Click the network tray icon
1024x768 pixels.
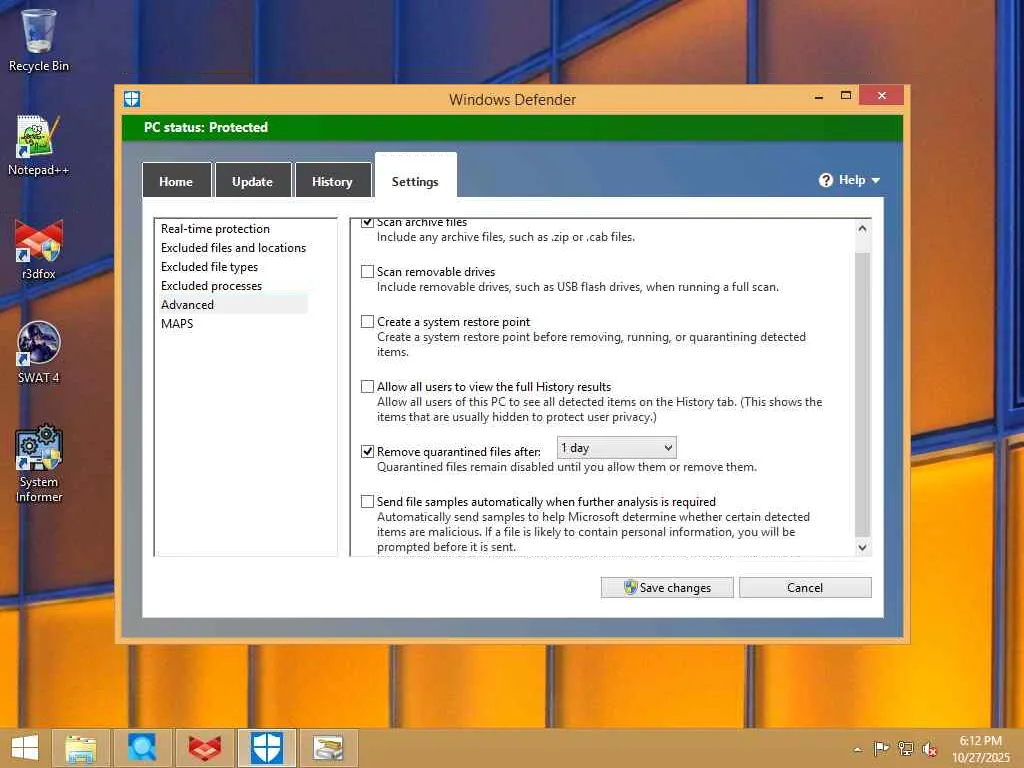coord(906,749)
